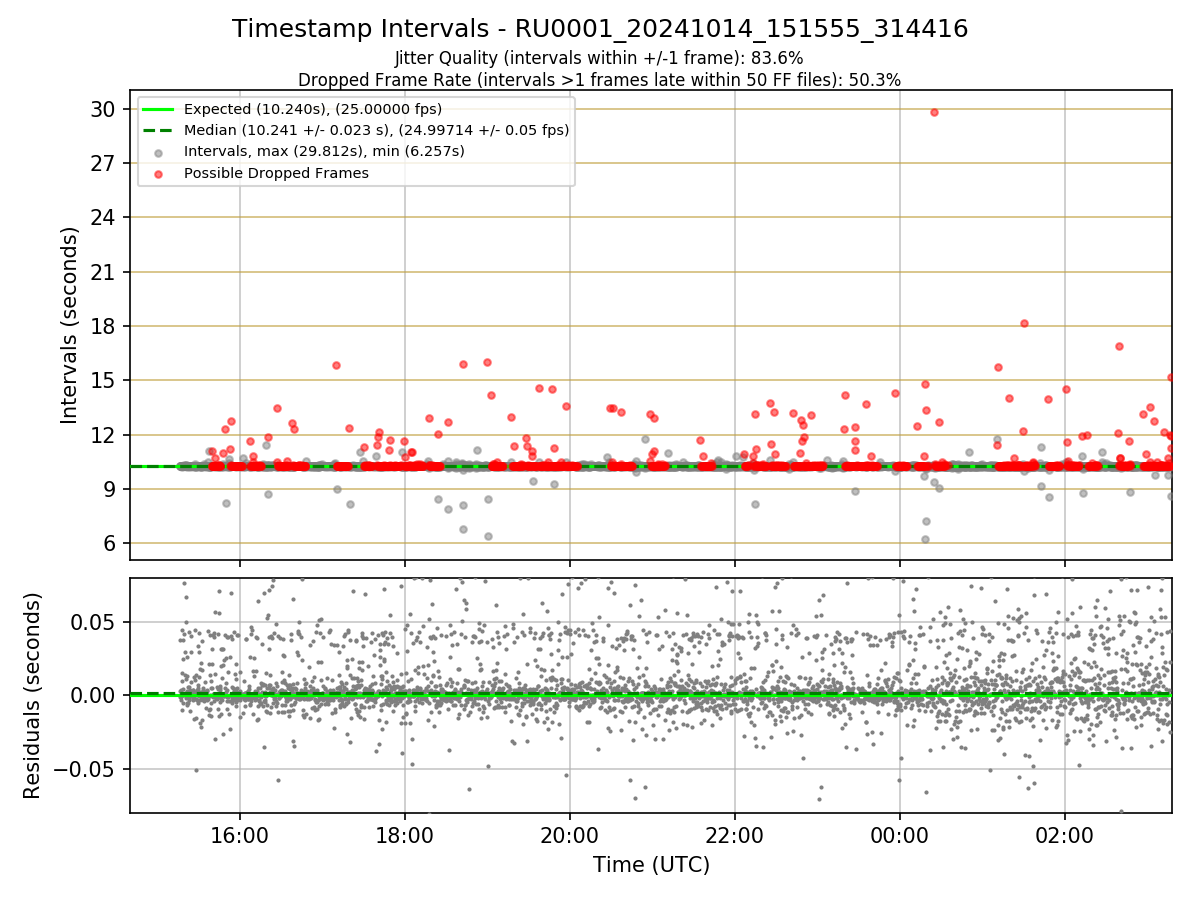
Task: Click the "16:00" x-axis tick label
Action: (x=239, y=834)
